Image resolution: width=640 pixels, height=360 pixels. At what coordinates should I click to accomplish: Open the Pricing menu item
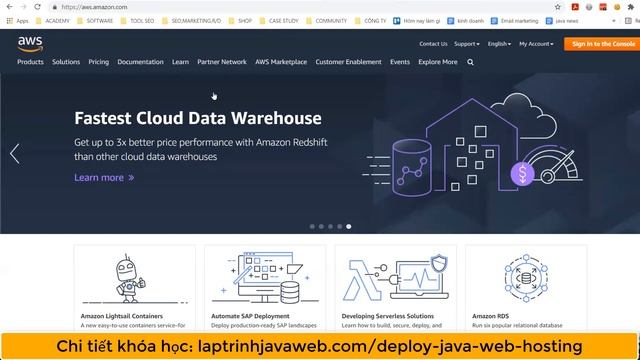[98, 62]
